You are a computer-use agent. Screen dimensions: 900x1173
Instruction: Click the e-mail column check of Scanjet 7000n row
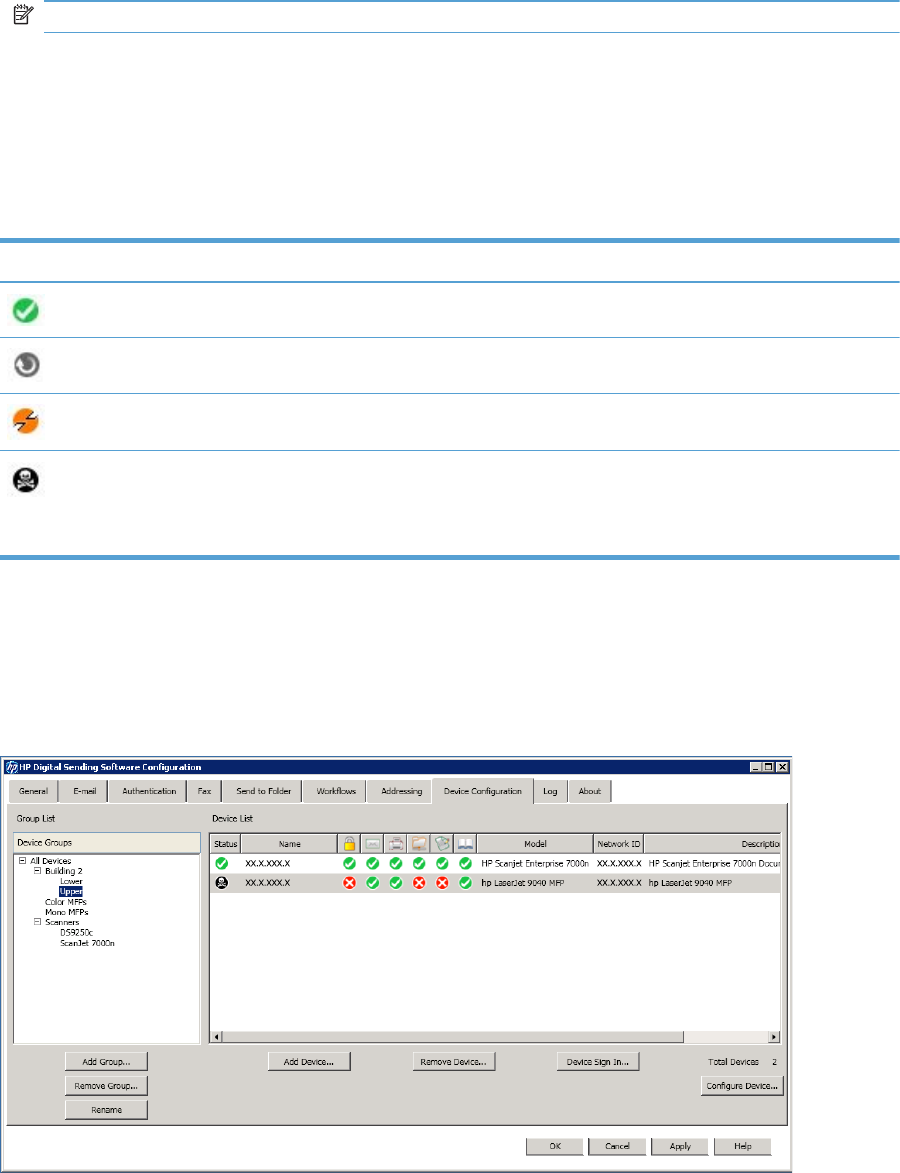coord(373,863)
